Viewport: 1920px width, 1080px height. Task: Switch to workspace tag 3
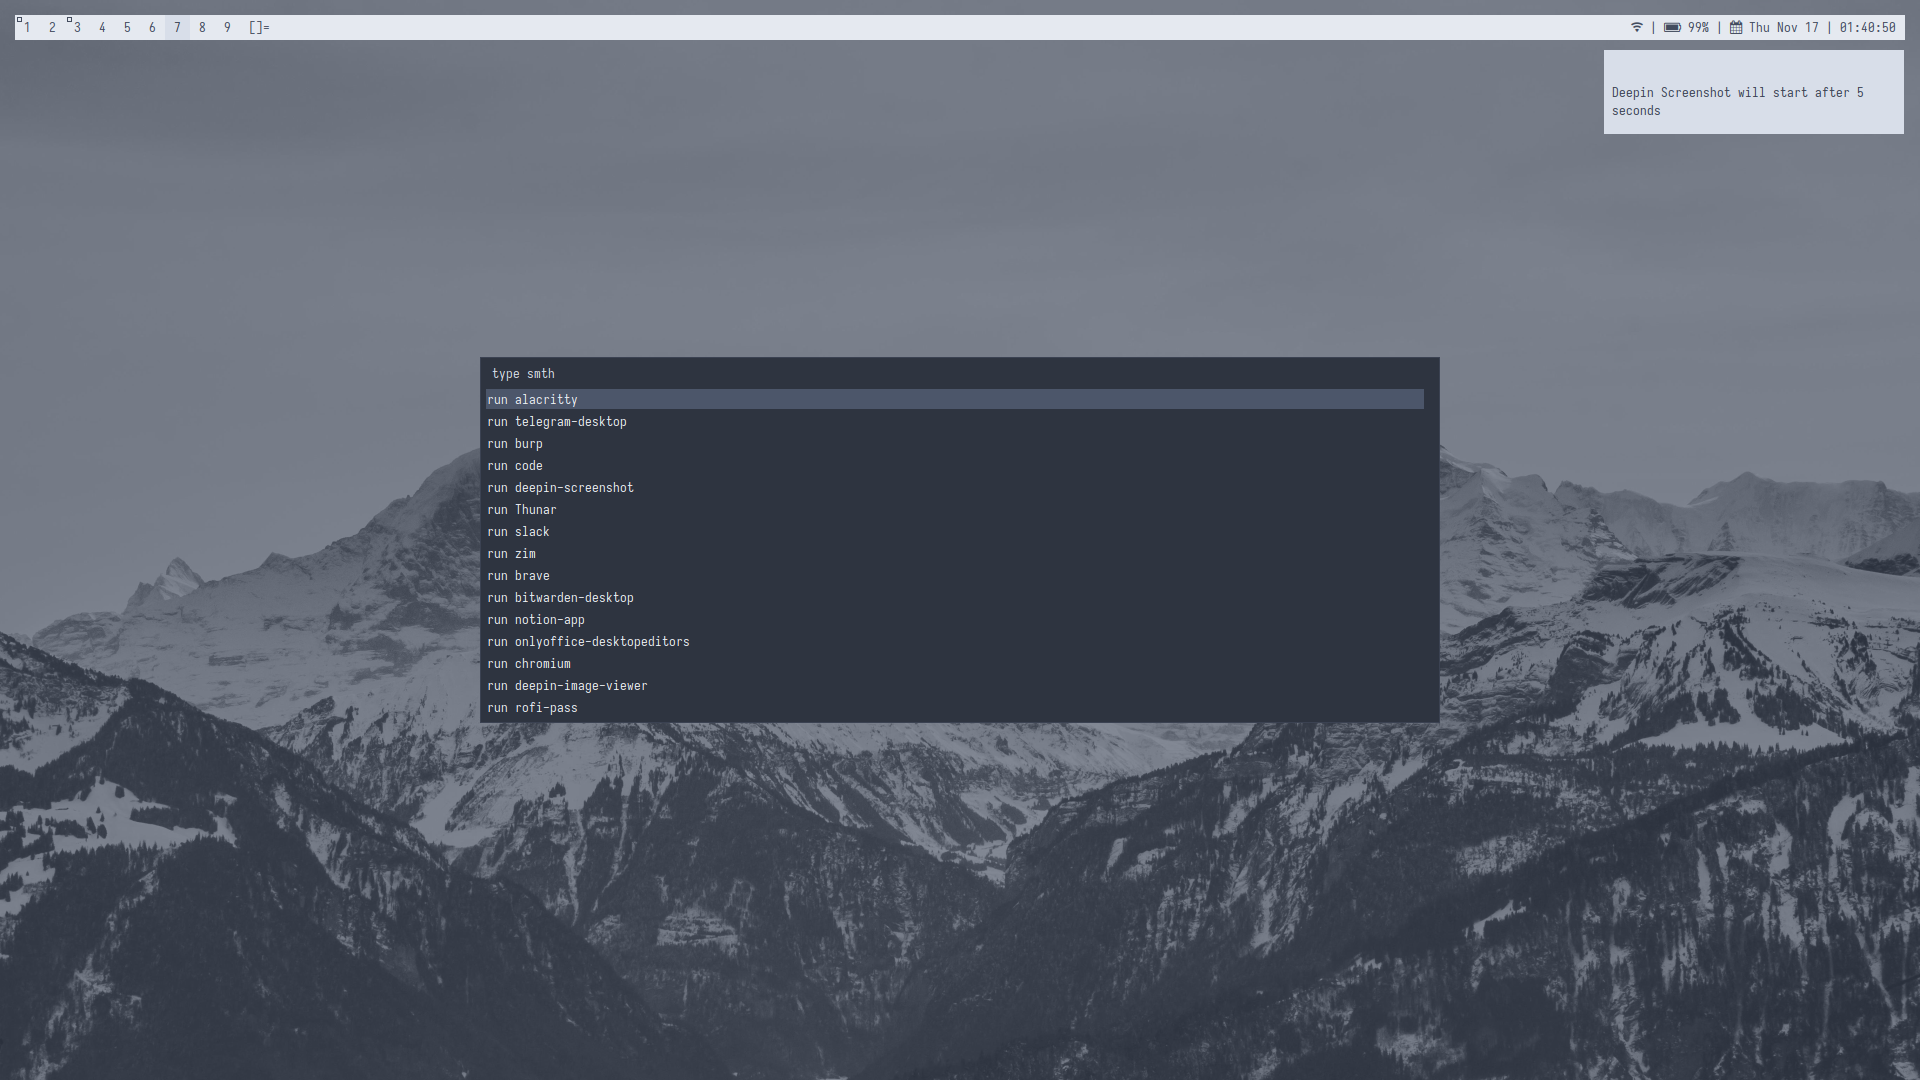point(77,27)
